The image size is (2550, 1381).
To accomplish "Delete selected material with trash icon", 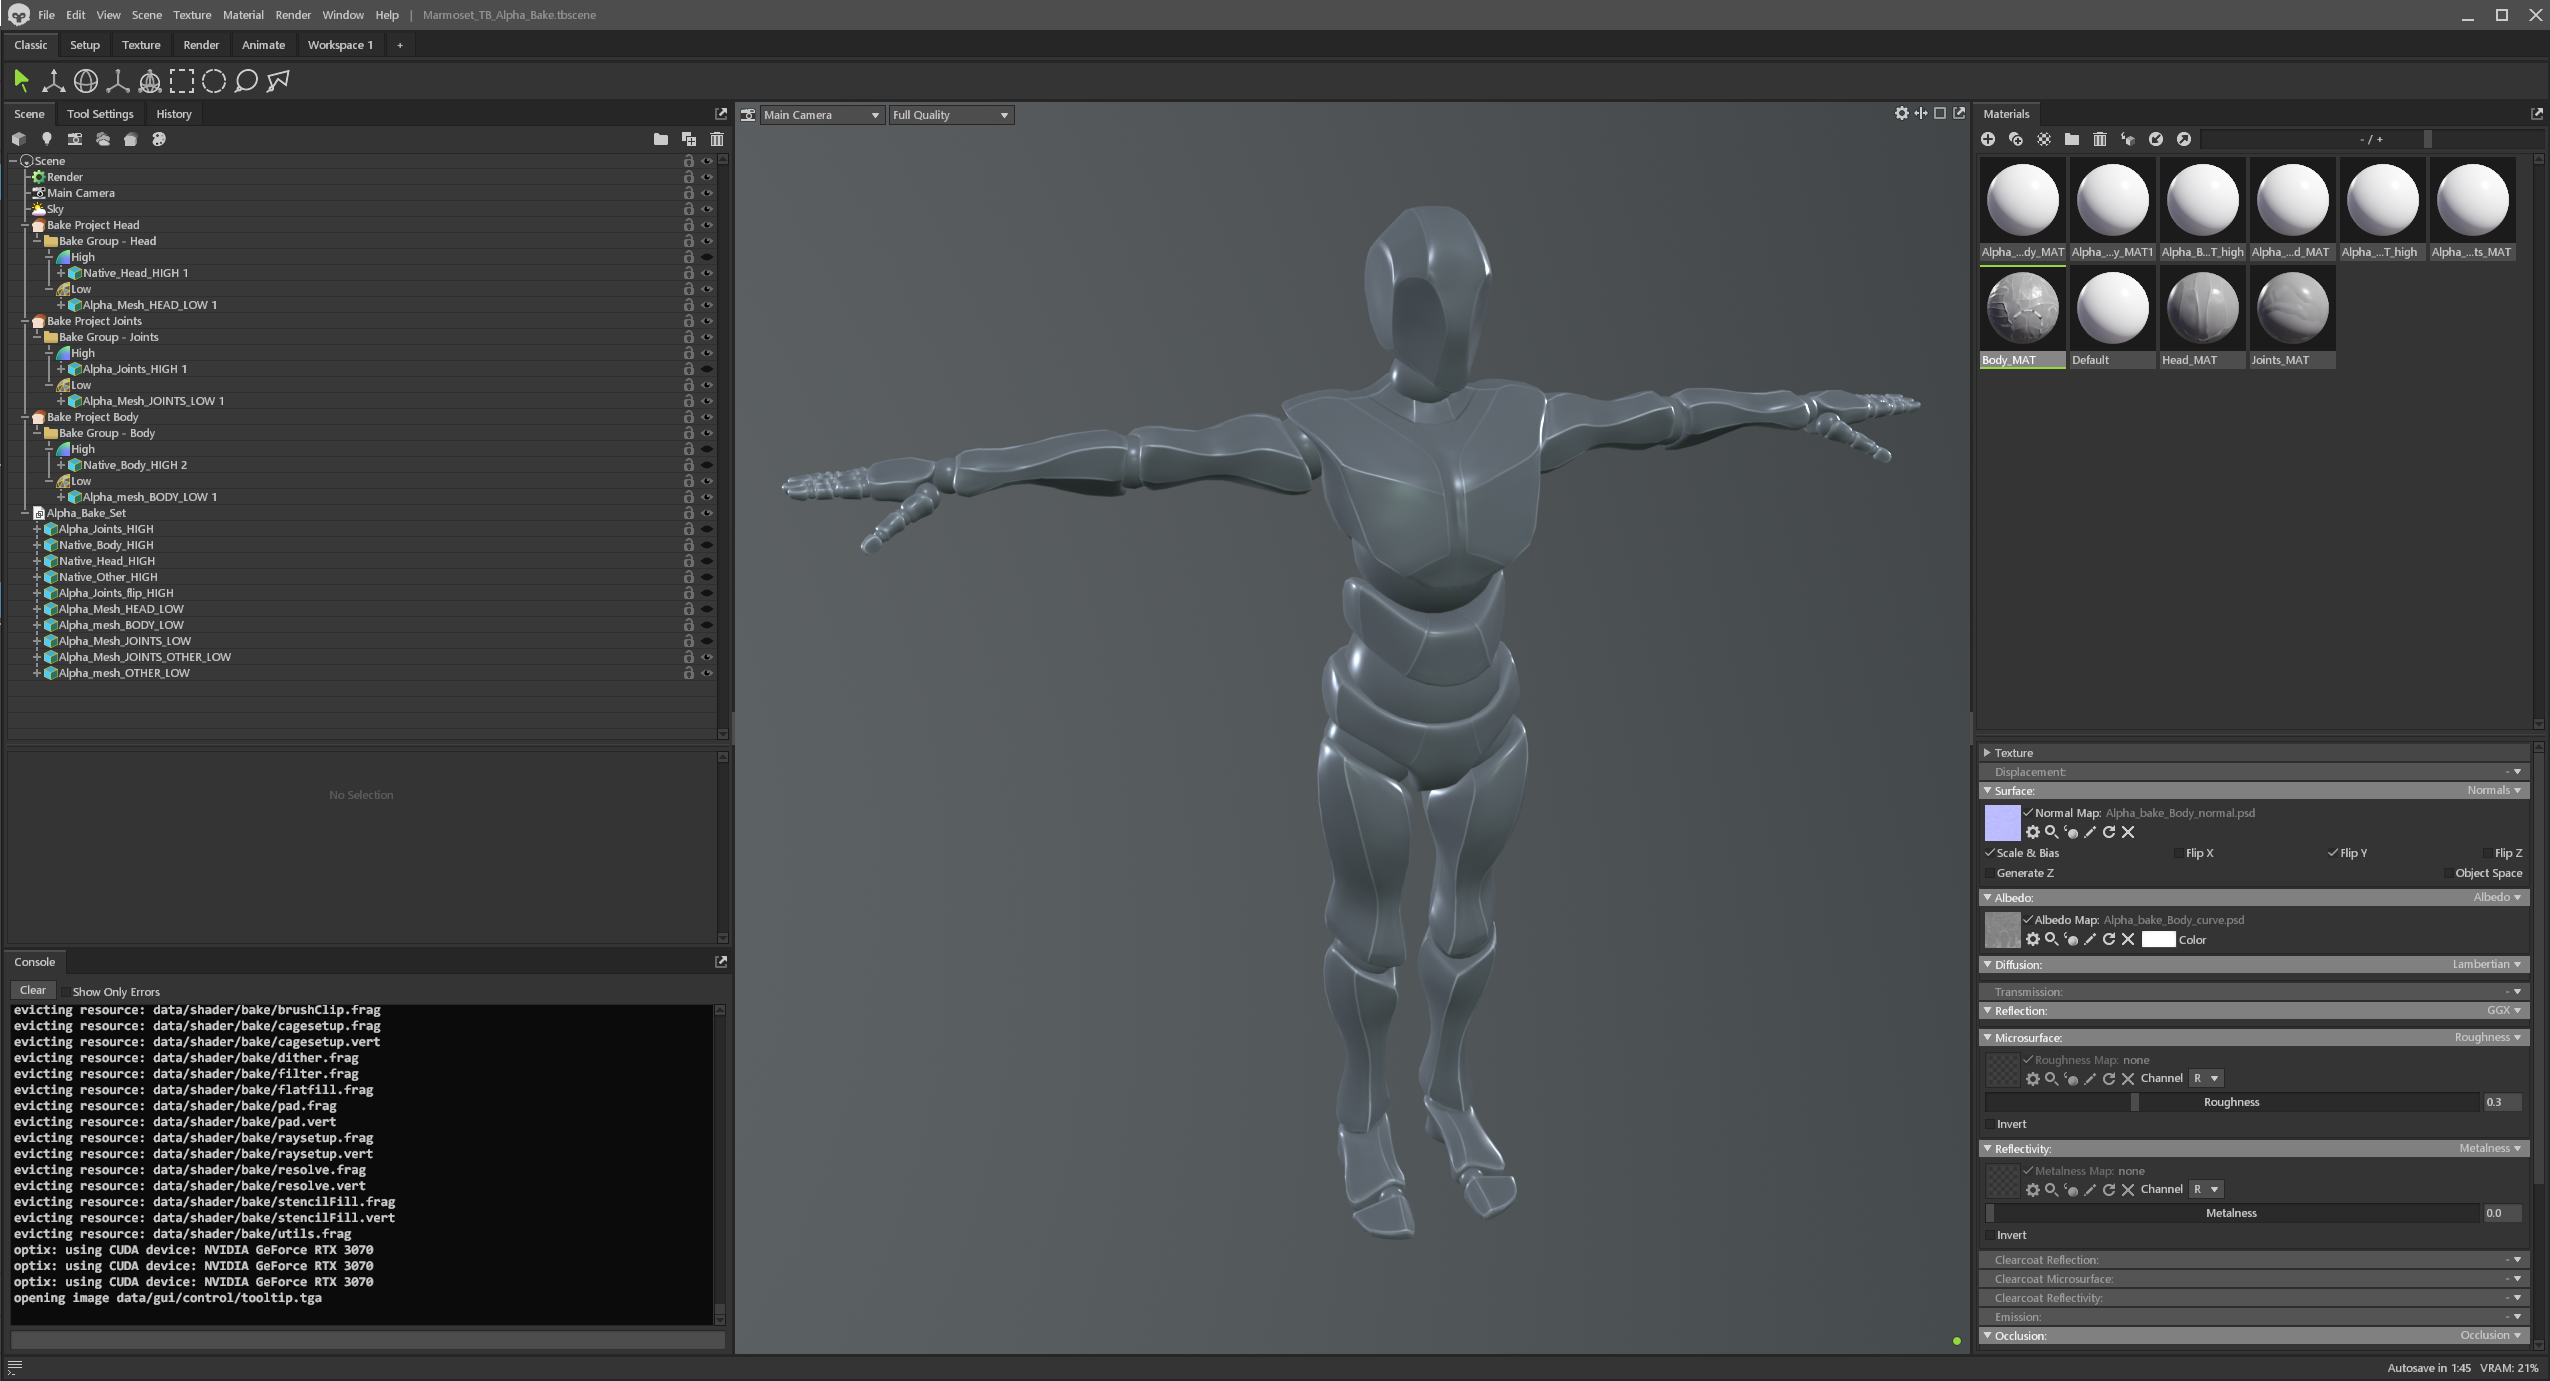I will pos(2100,139).
